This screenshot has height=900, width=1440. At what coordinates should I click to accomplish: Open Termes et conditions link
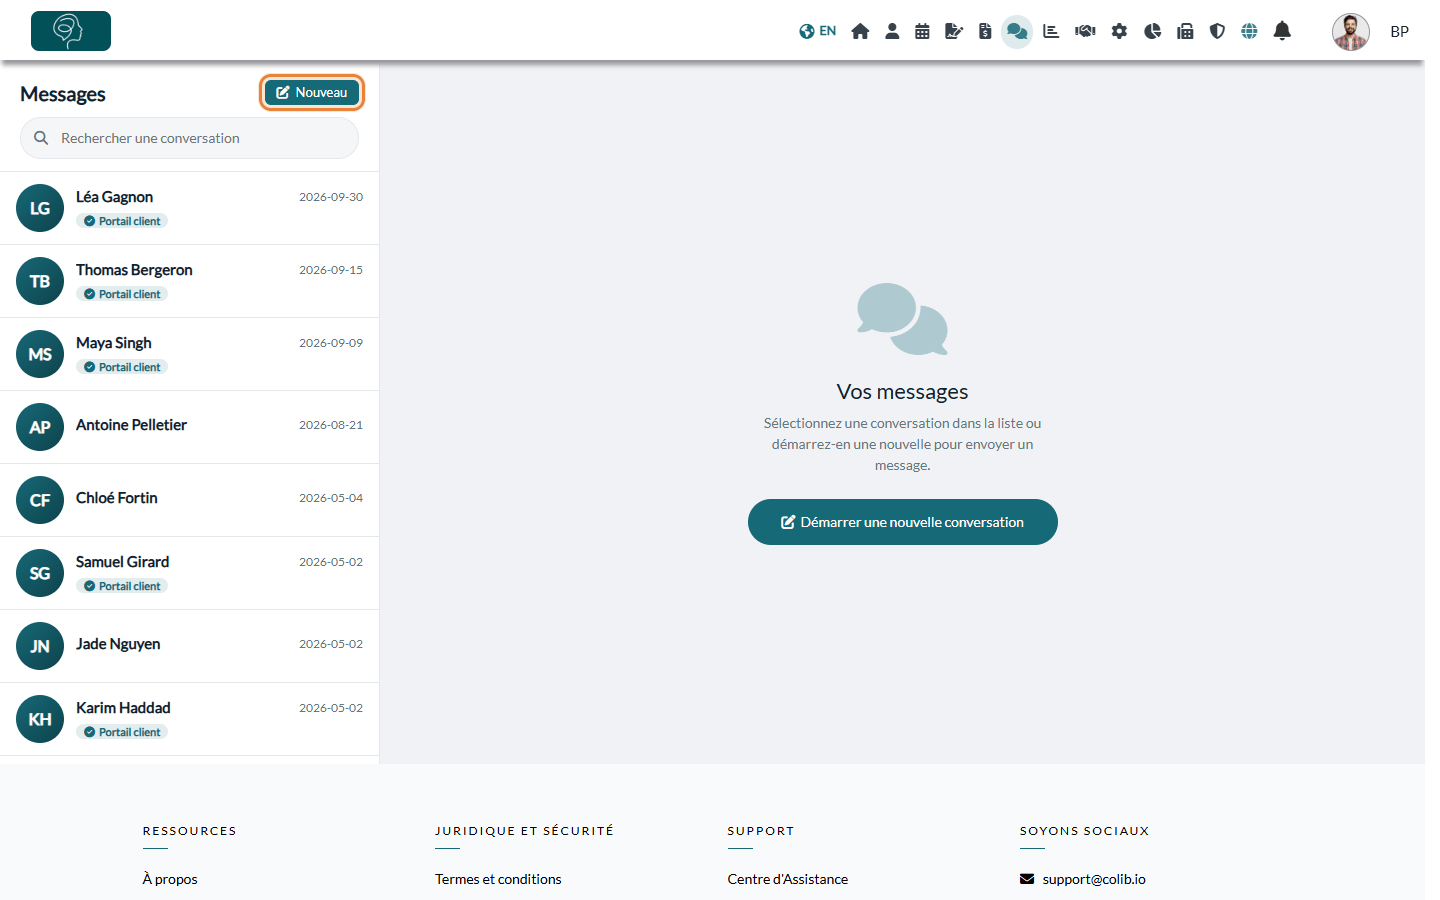[498, 879]
